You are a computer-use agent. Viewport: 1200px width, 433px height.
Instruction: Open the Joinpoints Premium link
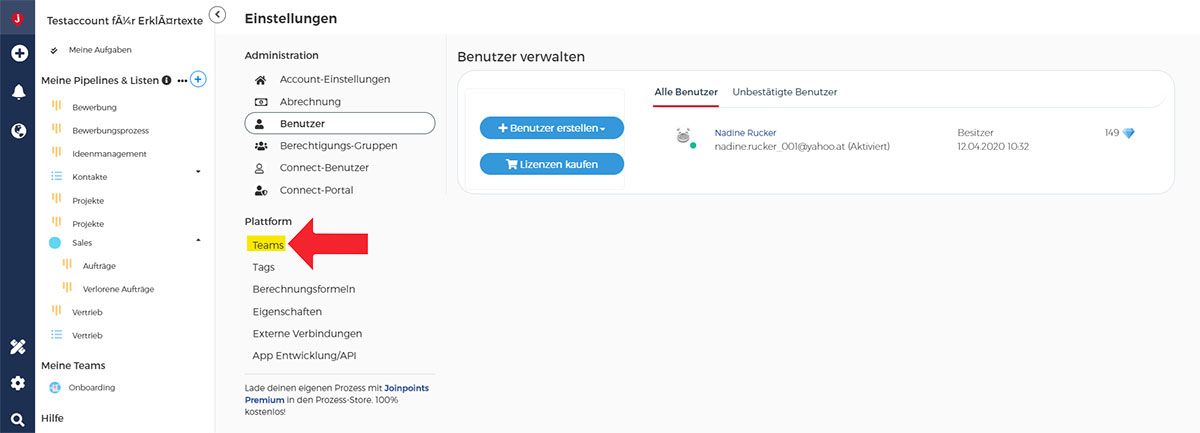337,393
